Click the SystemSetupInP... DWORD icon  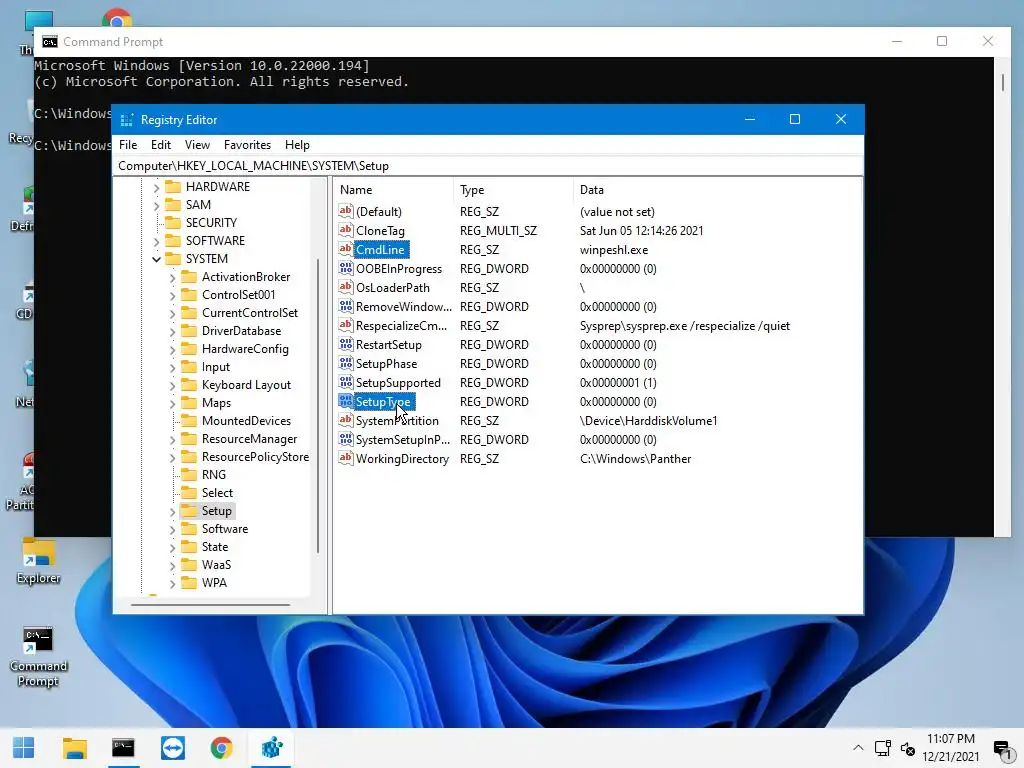point(345,439)
